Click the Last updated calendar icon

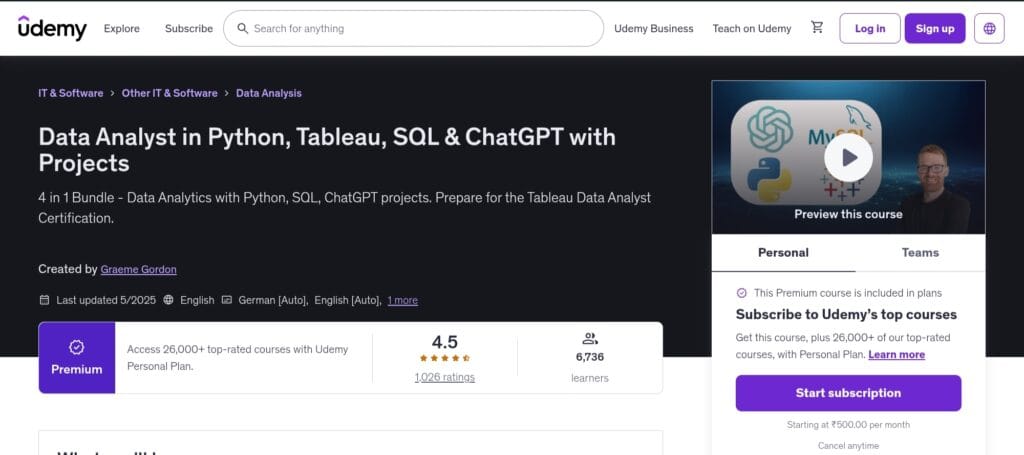coord(44,300)
